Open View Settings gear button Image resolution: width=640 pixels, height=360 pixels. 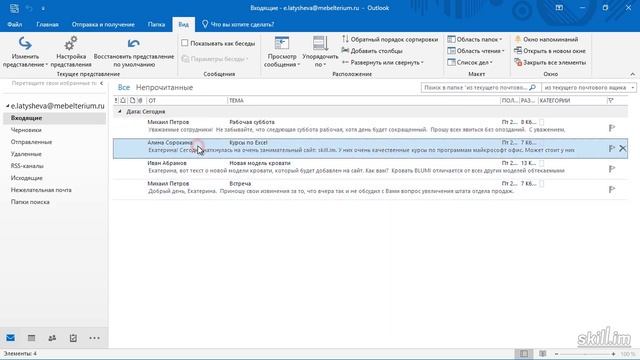coord(71,52)
